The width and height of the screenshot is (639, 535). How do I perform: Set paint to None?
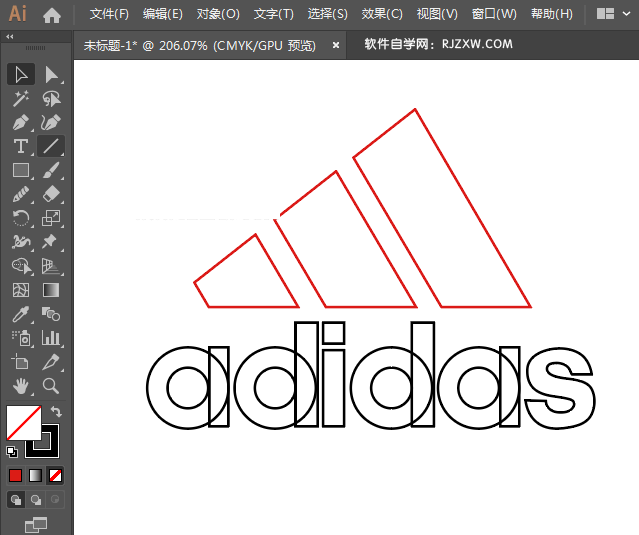click(x=55, y=476)
